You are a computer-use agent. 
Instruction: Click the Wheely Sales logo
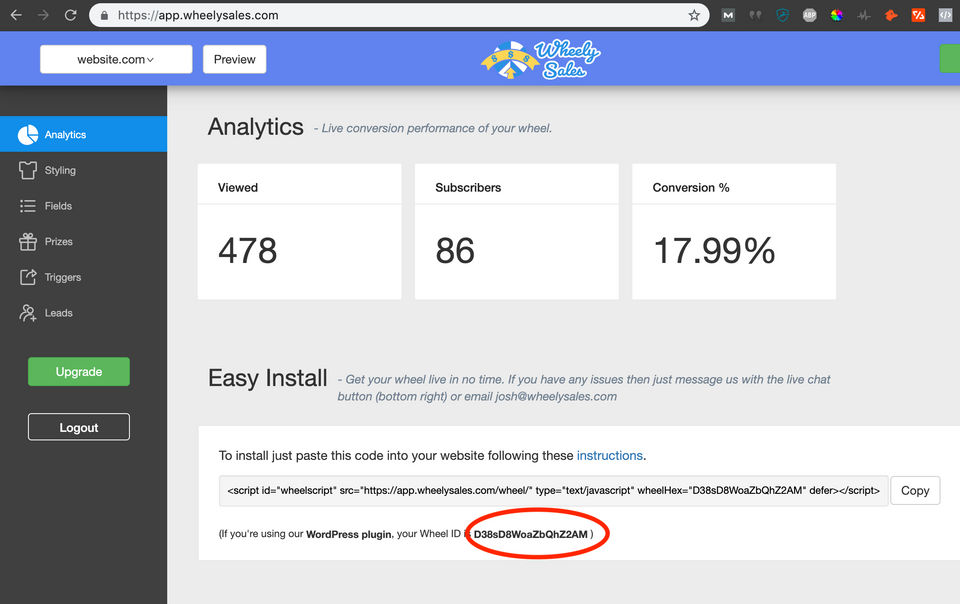(x=541, y=59)
